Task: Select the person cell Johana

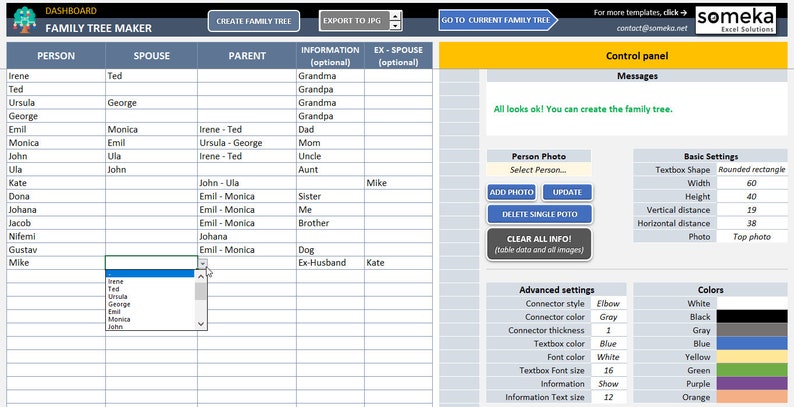Action: (x=56, y=210)
